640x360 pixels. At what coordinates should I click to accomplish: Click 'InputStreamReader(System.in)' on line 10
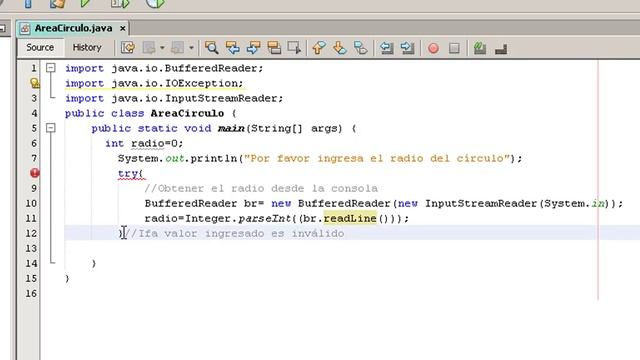517,204
